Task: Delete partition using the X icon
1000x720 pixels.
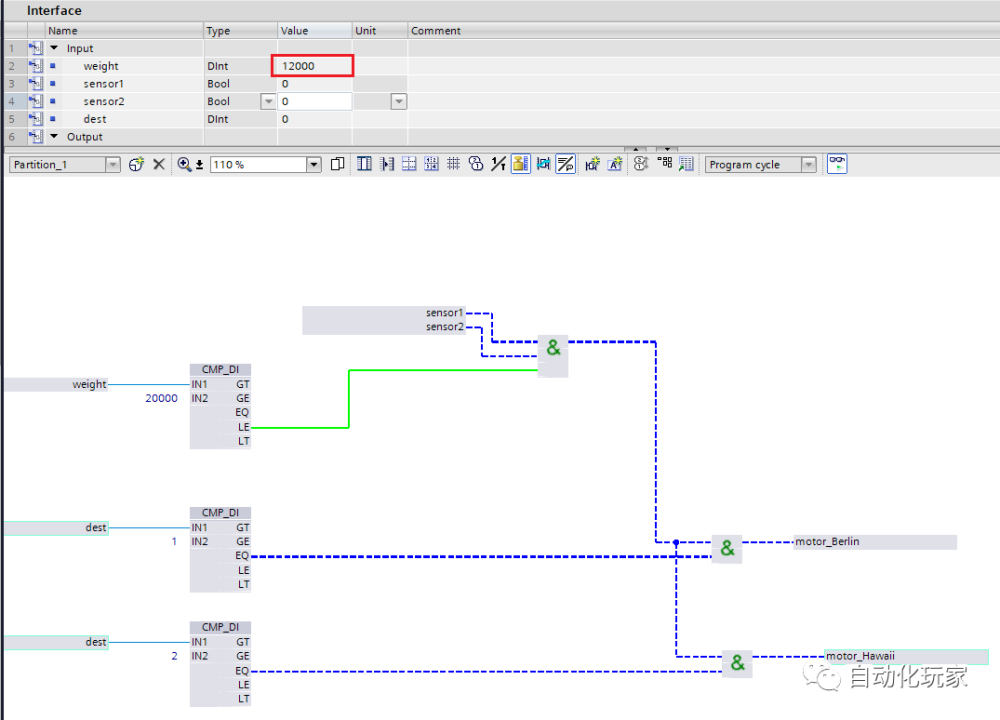Action: 159,165
